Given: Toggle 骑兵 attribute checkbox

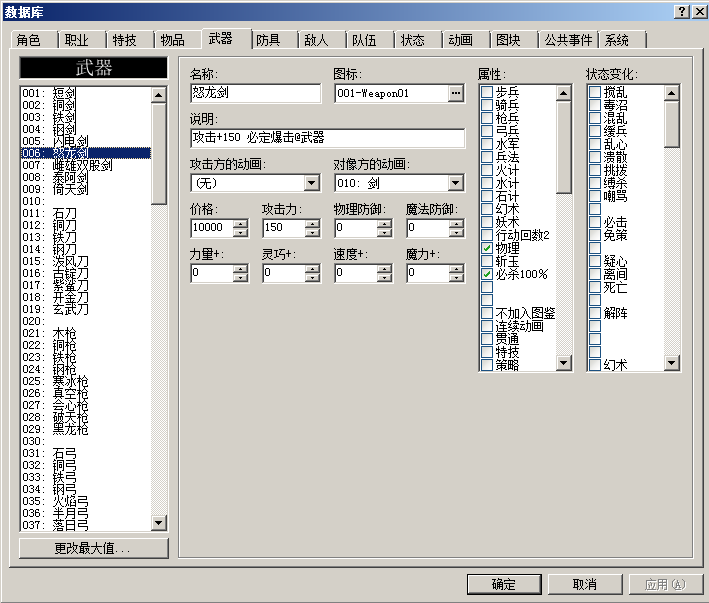Looking at the screenshot, I should pyautogui.click(x=487, y=105).
